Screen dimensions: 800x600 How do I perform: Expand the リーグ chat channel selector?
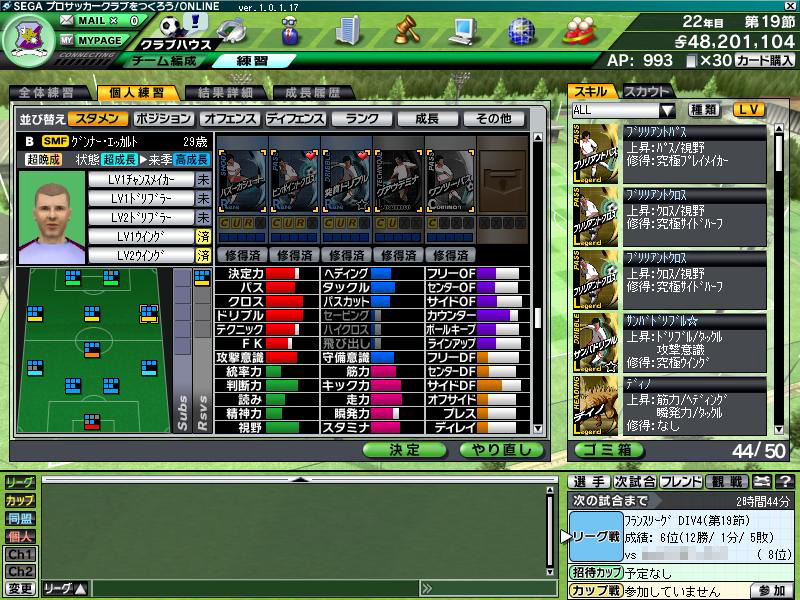[66, 588]
